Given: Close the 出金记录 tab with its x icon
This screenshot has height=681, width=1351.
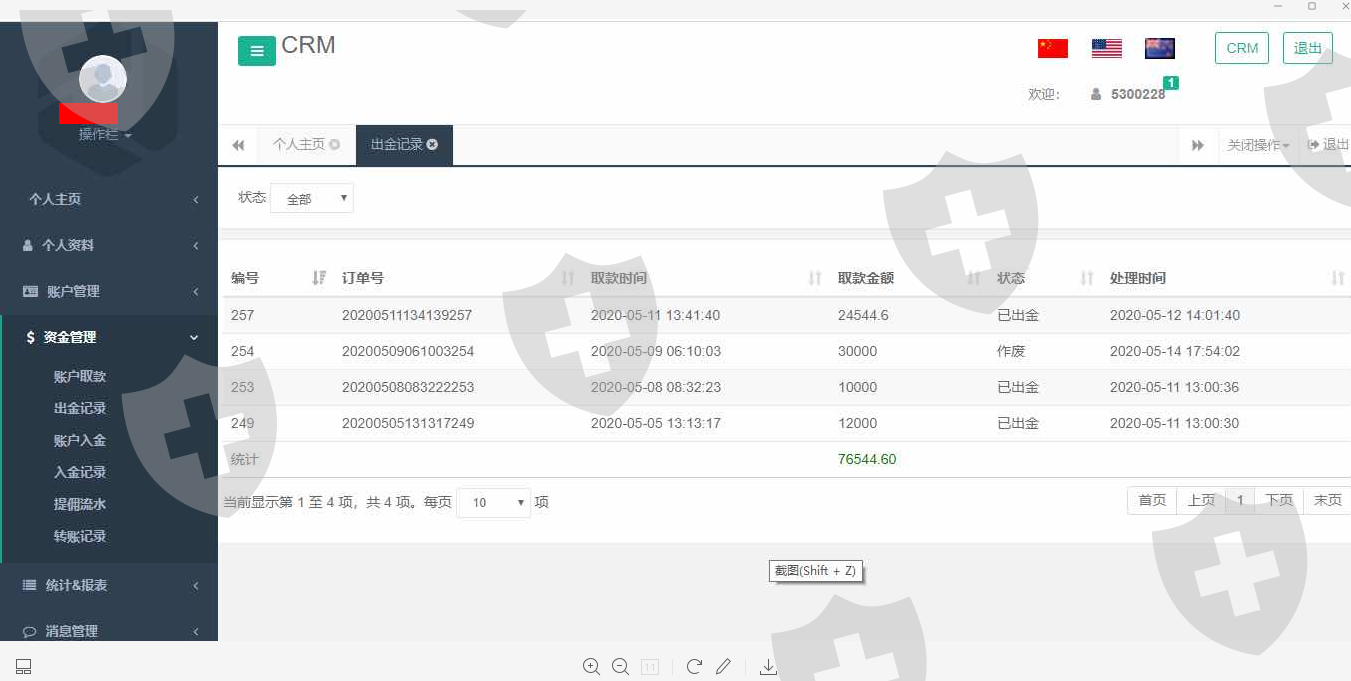Looking at the screenshot, I should point(432,144).
